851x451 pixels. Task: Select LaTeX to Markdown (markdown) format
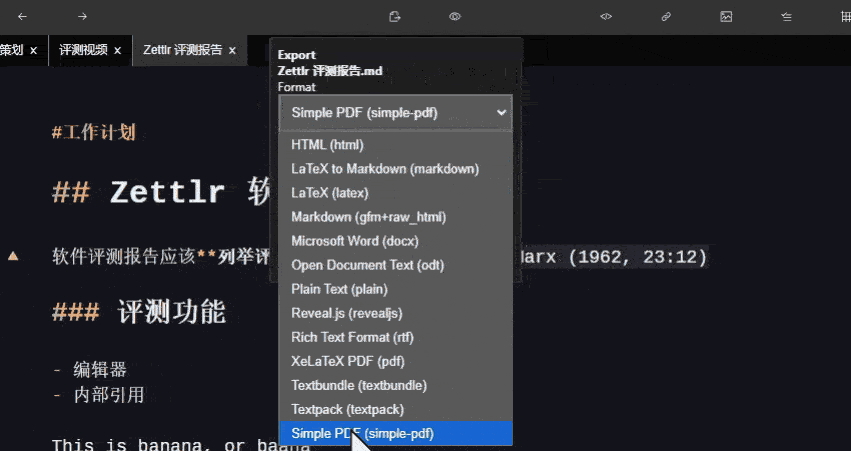[396, 169]
